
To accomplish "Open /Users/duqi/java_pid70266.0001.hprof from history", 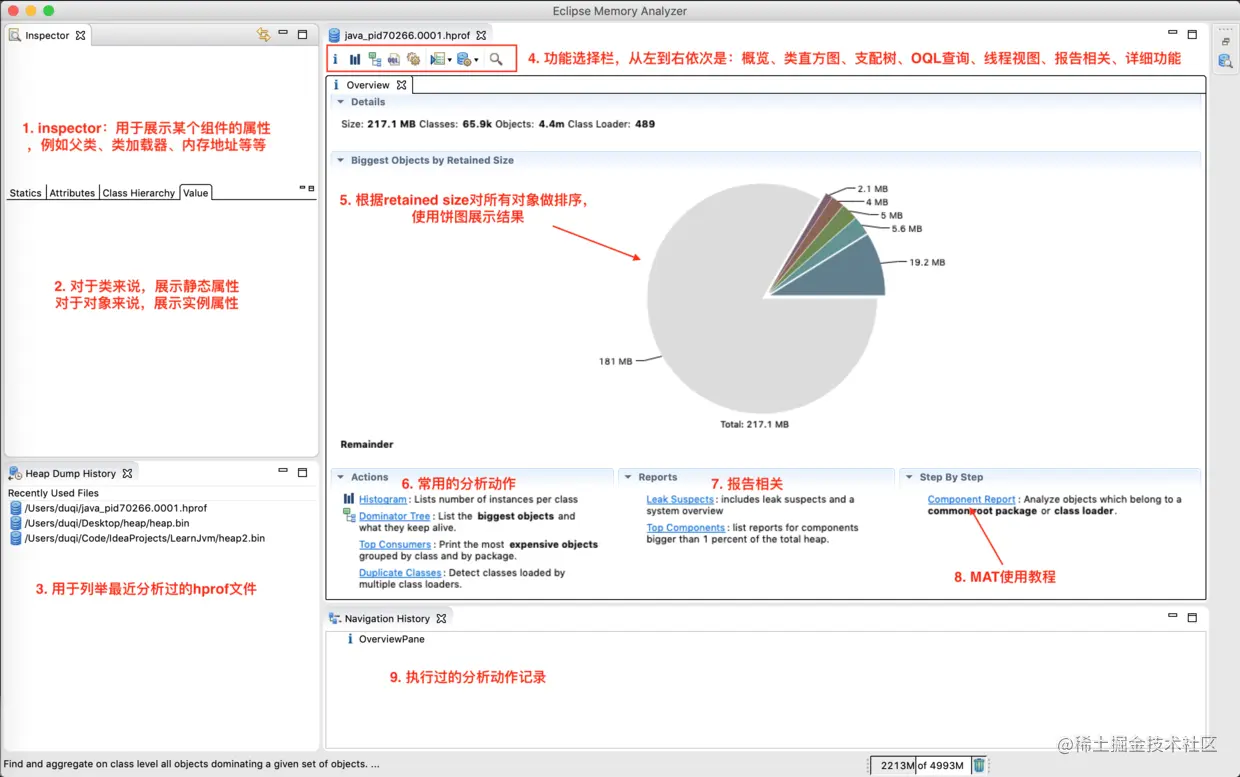I will (x=108, y=508).
